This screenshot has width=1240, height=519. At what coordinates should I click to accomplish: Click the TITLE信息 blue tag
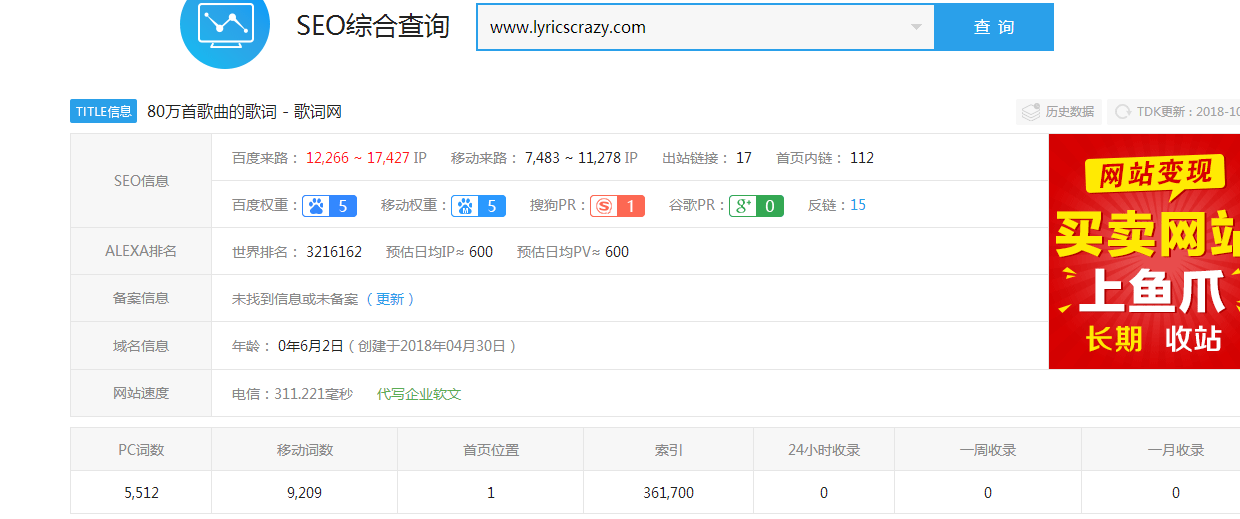point(104,111)
